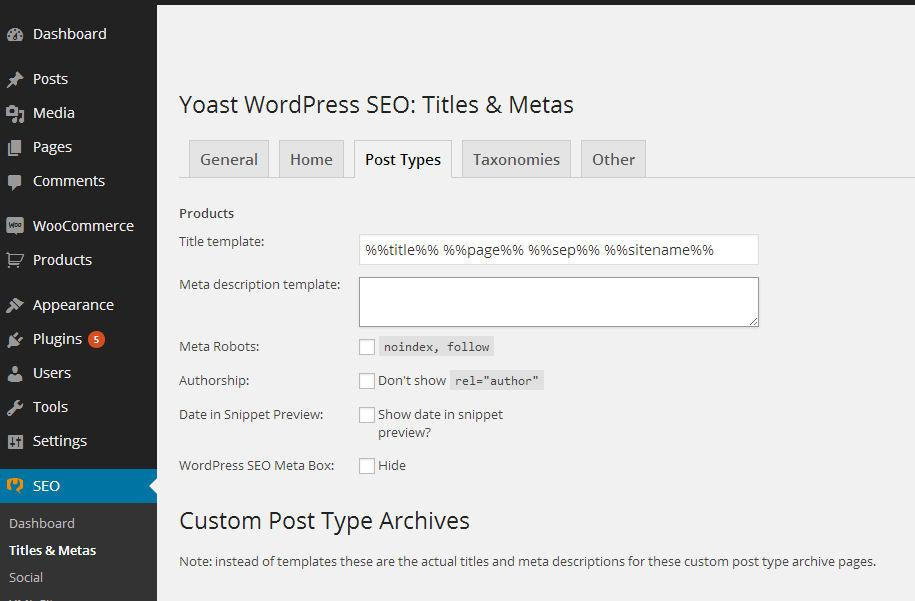This screenshot has width=915, height=601.
Task: Click the Appearance paintbrush icon
Action: [15, 305]
